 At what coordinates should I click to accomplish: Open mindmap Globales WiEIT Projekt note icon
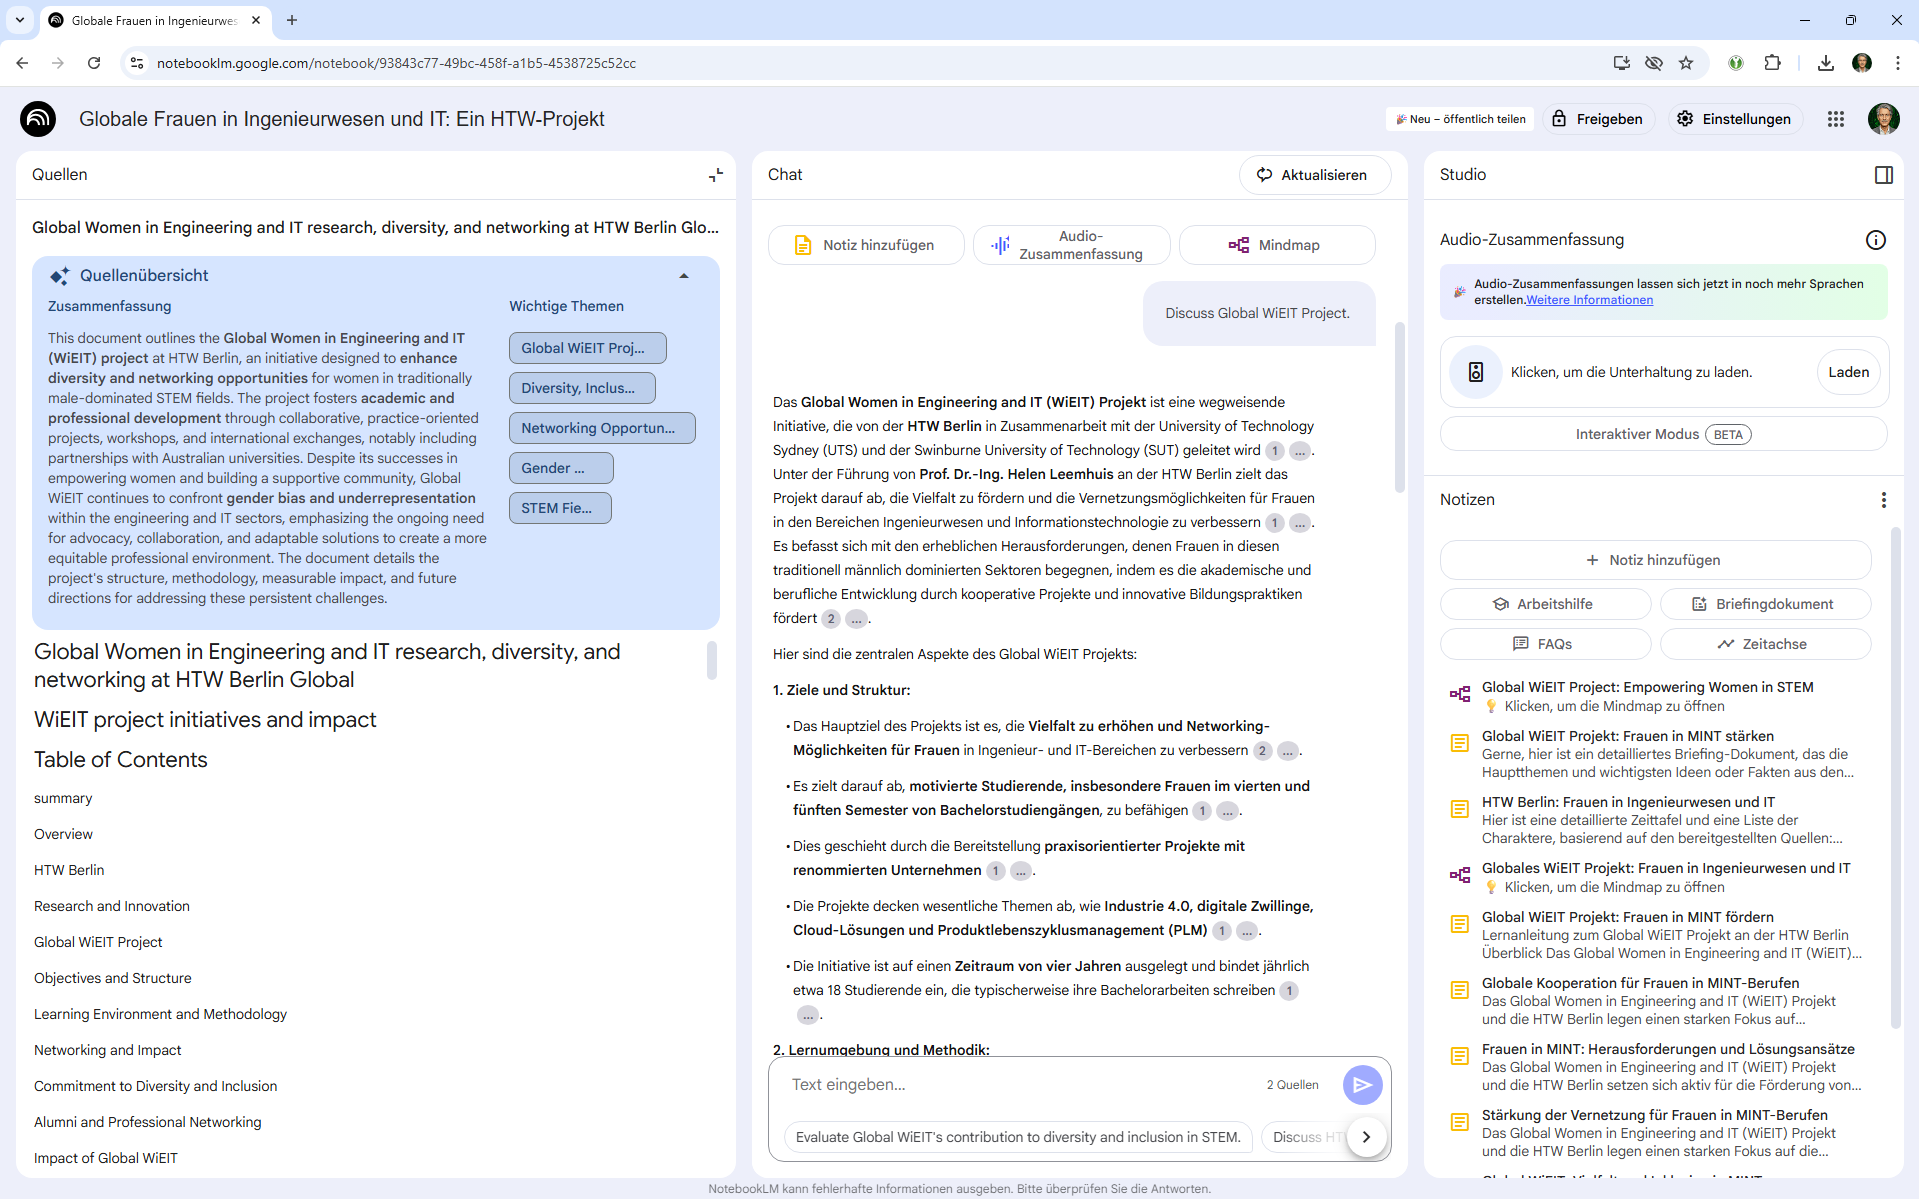tap(1460, 876)
